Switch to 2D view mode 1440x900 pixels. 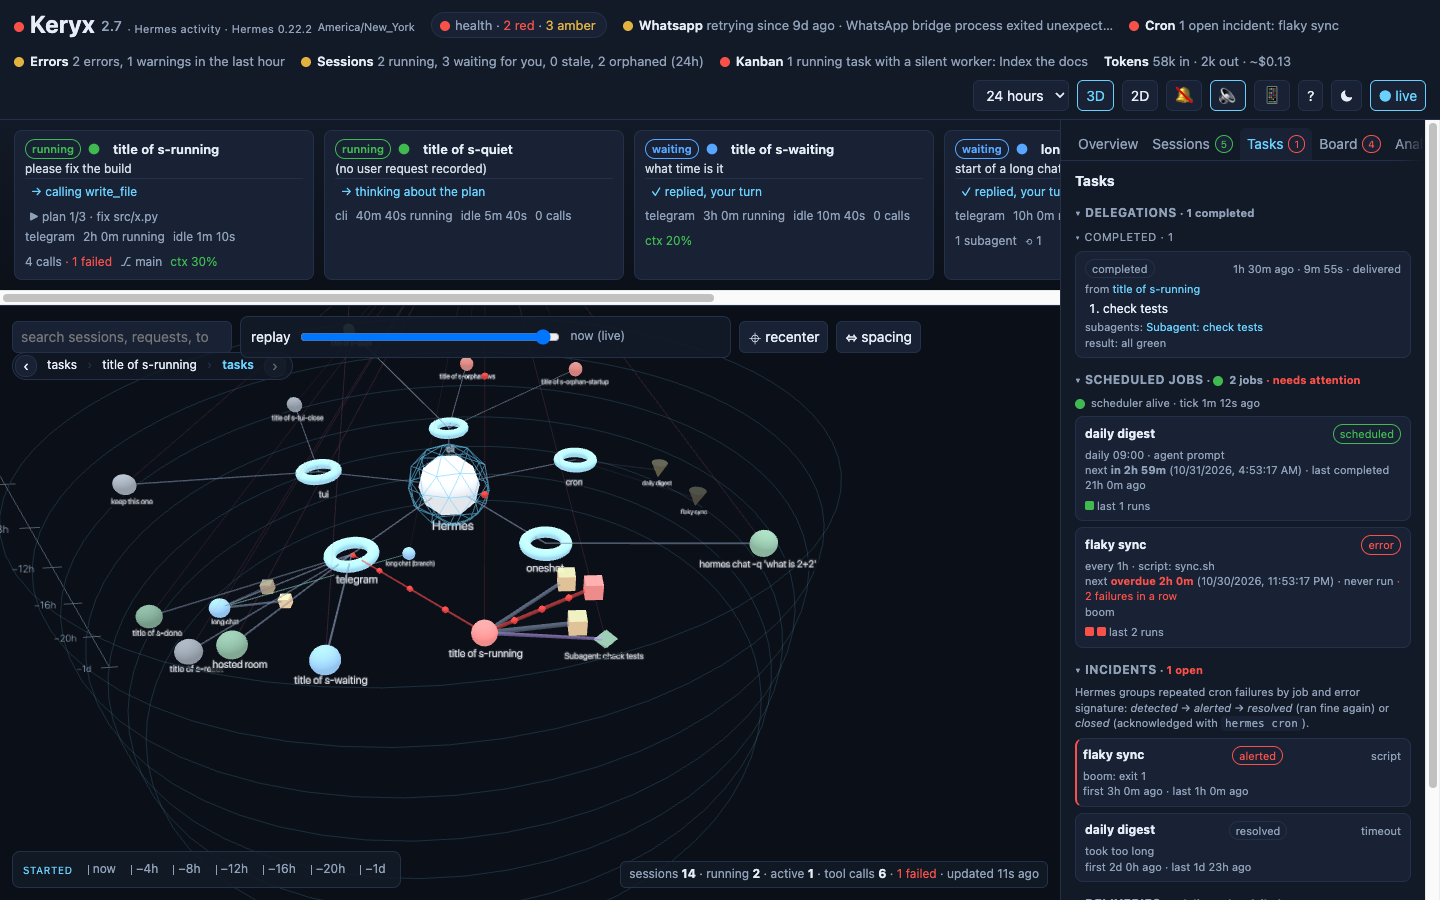tap(1140, 96)
